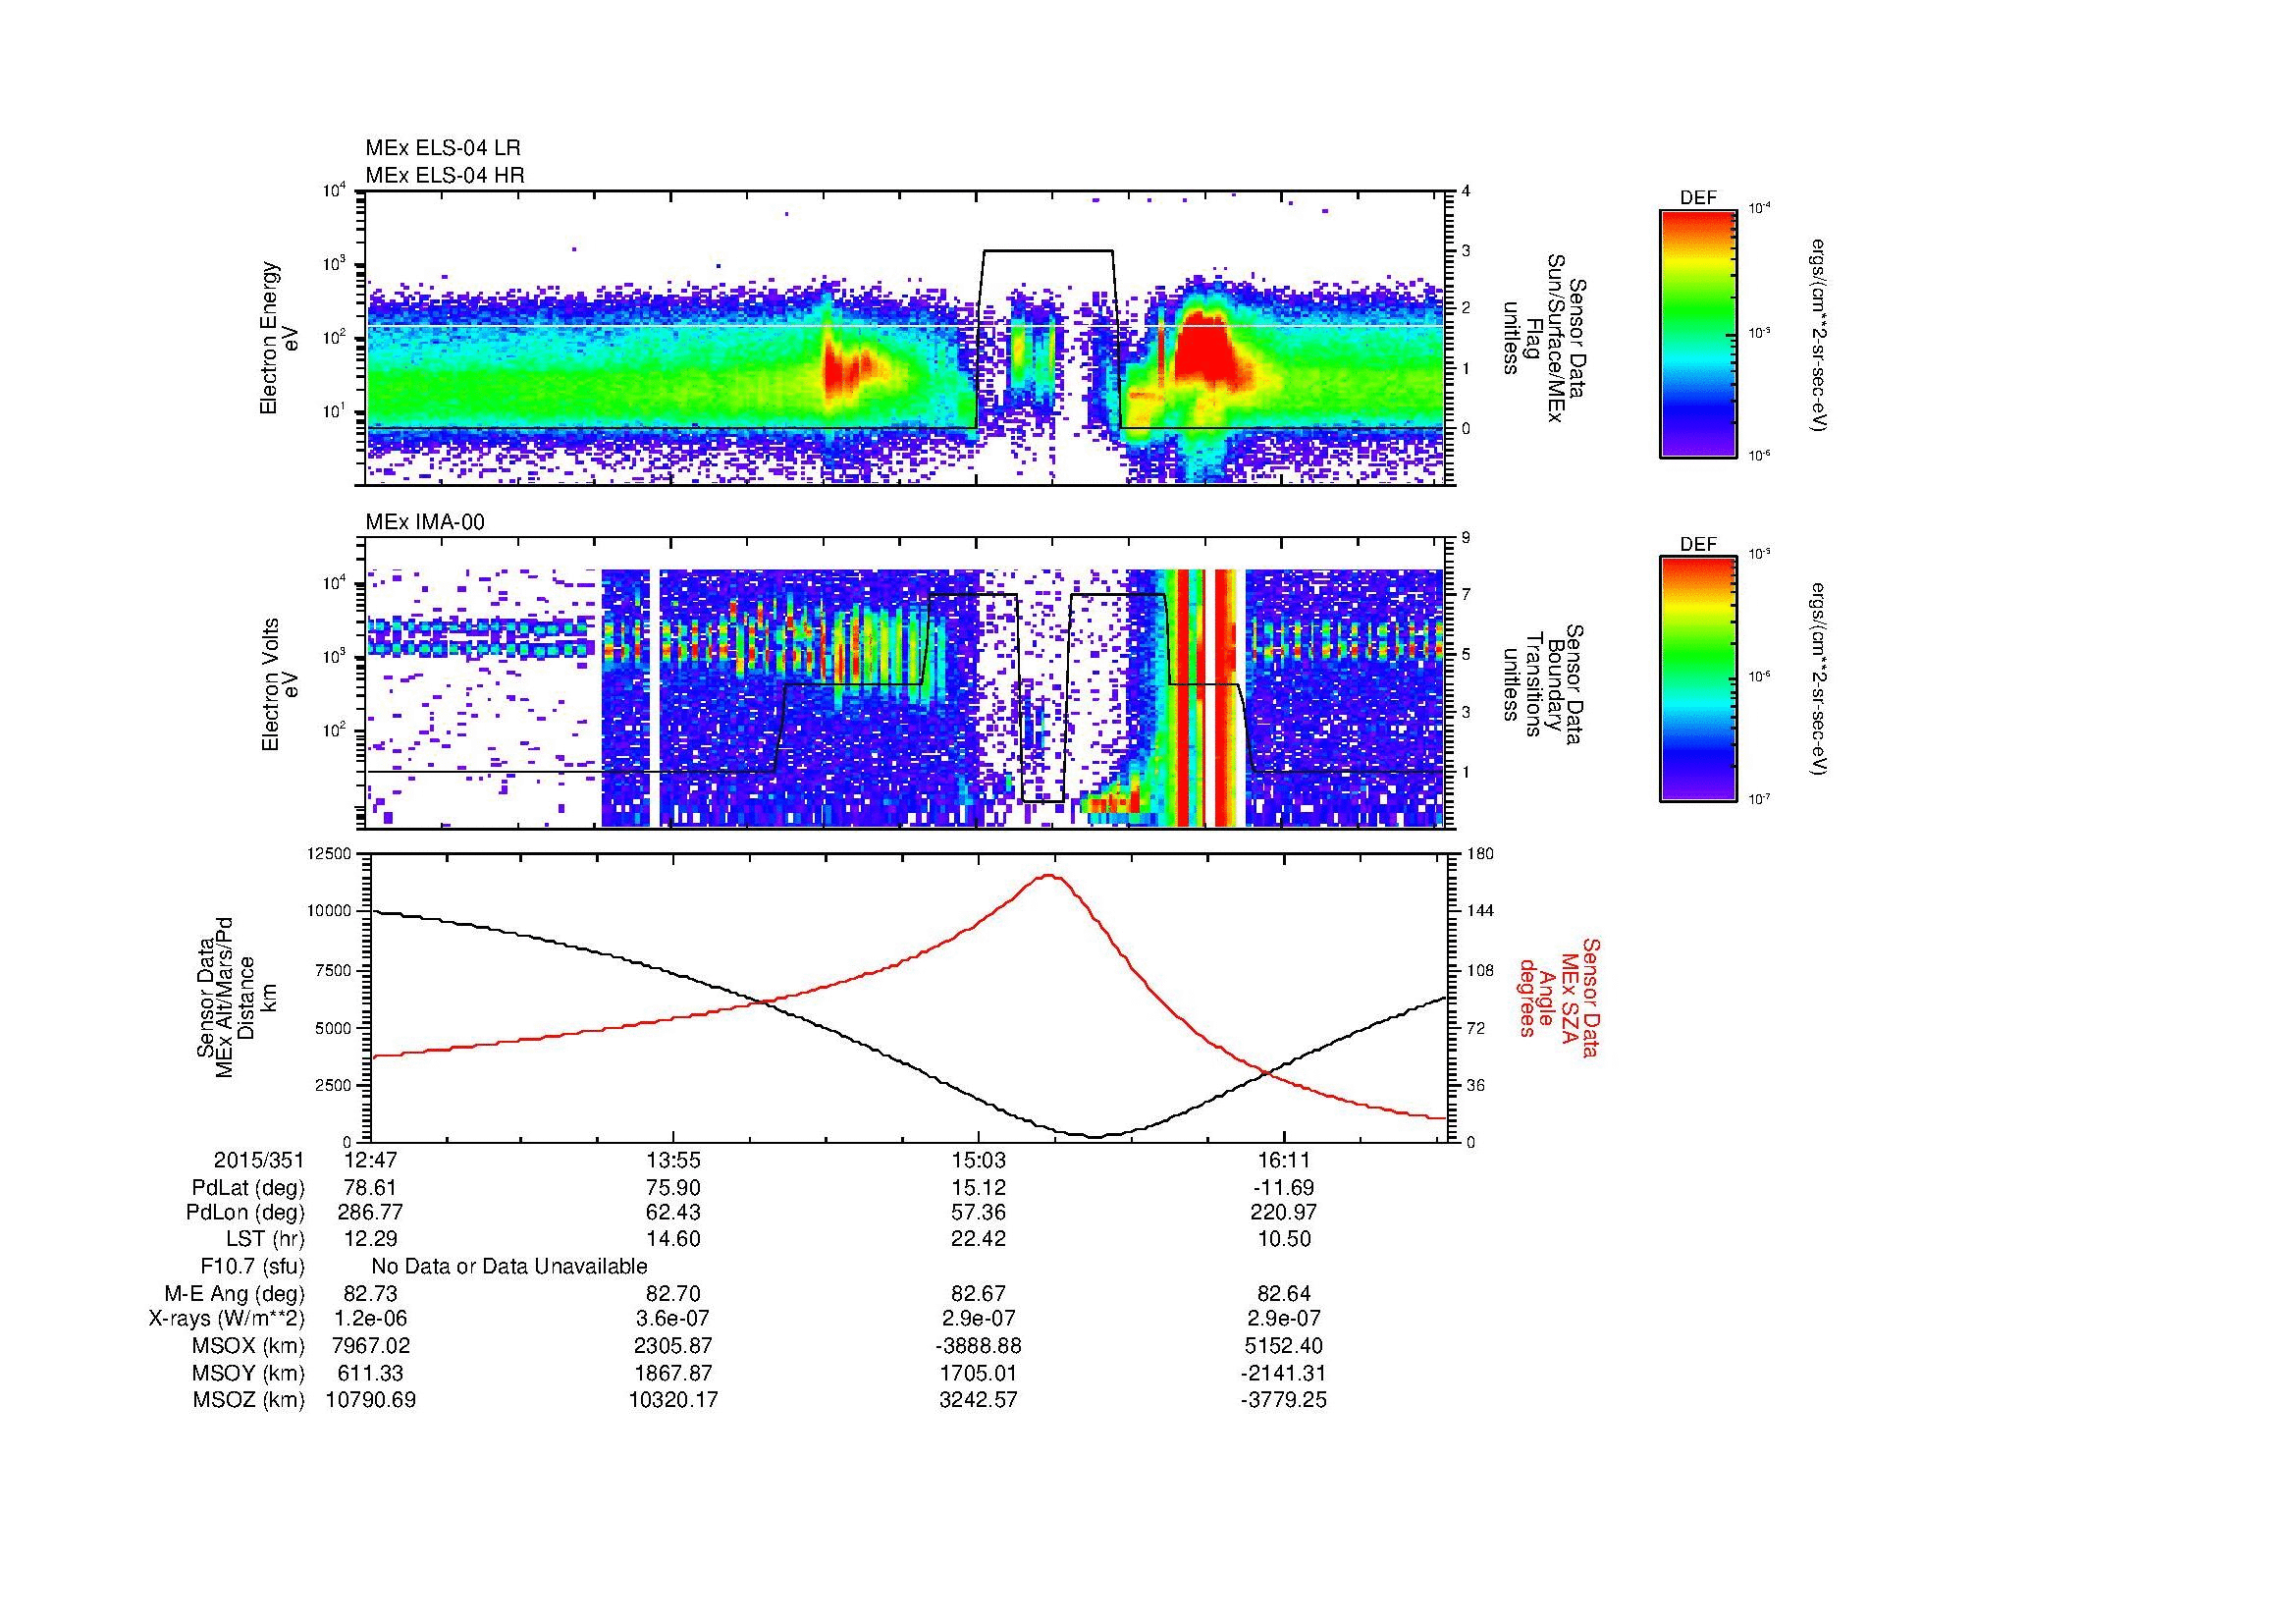Select M-E Ang value '82.73'
This screenshot has width=2296, height=1623.
pos(371,1293)
